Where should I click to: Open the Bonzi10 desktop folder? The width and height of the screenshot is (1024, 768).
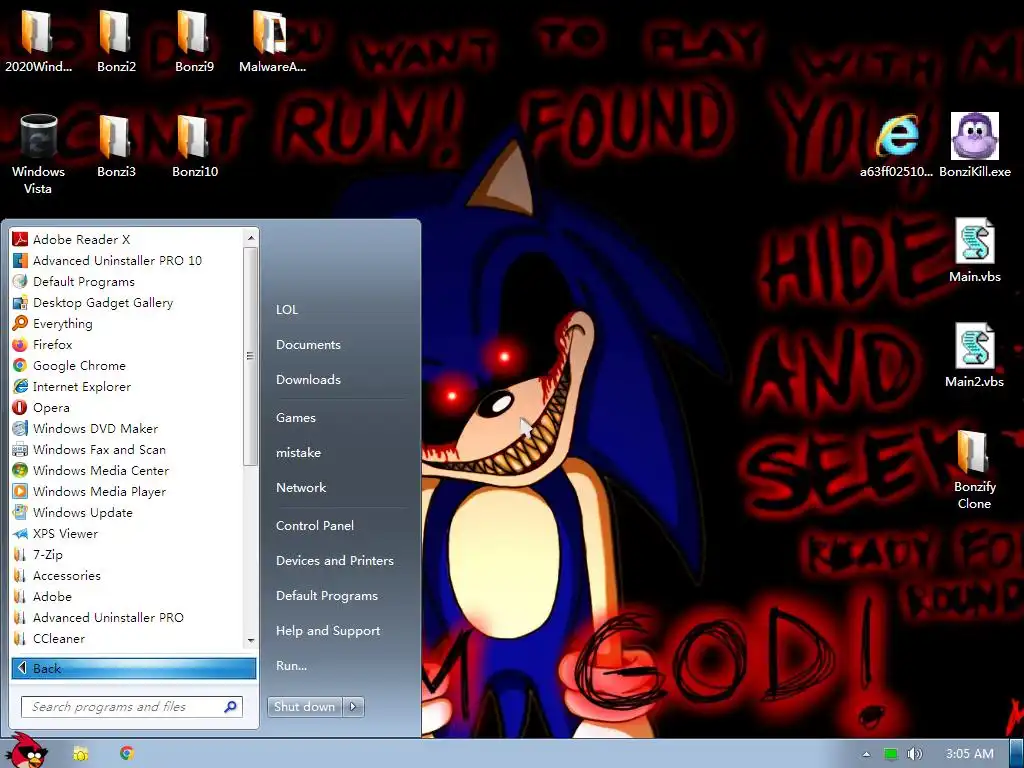click(x=194, y=145)
